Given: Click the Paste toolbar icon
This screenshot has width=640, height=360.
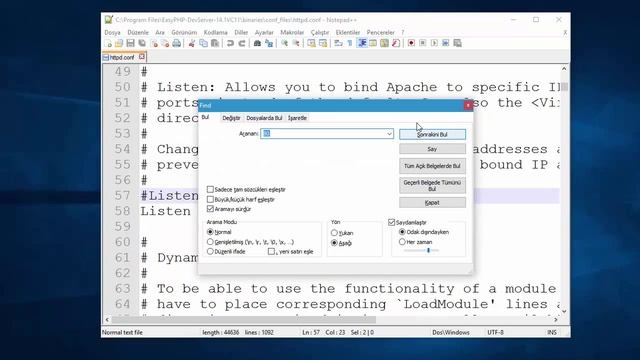Looking at the screenshot, I should [x=215, y=43].
